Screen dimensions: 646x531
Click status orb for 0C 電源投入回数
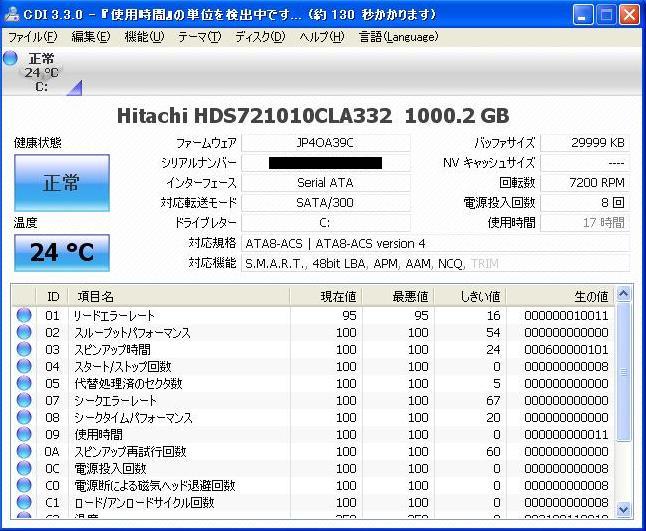(x=24, y=468)
